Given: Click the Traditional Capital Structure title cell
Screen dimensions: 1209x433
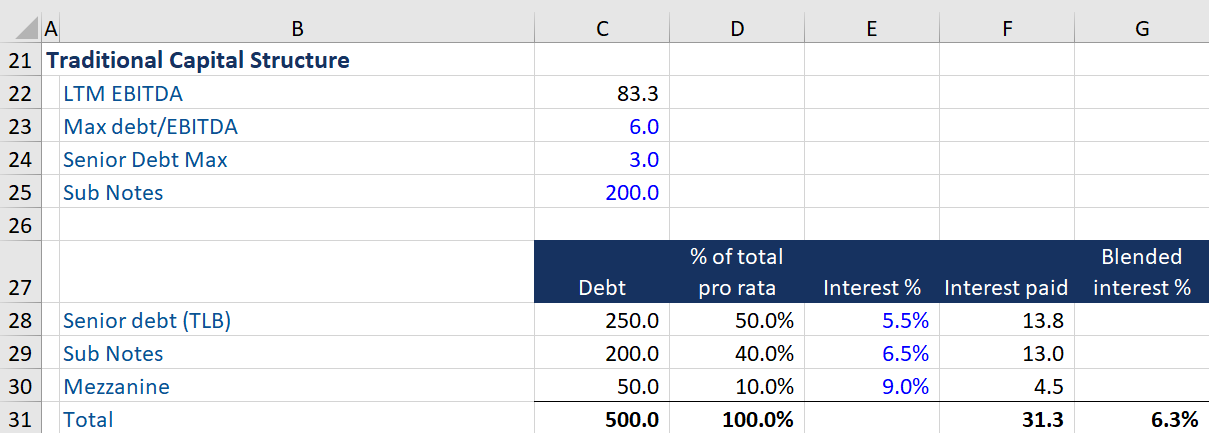Looking at the screenshot, I should [198, 60].
